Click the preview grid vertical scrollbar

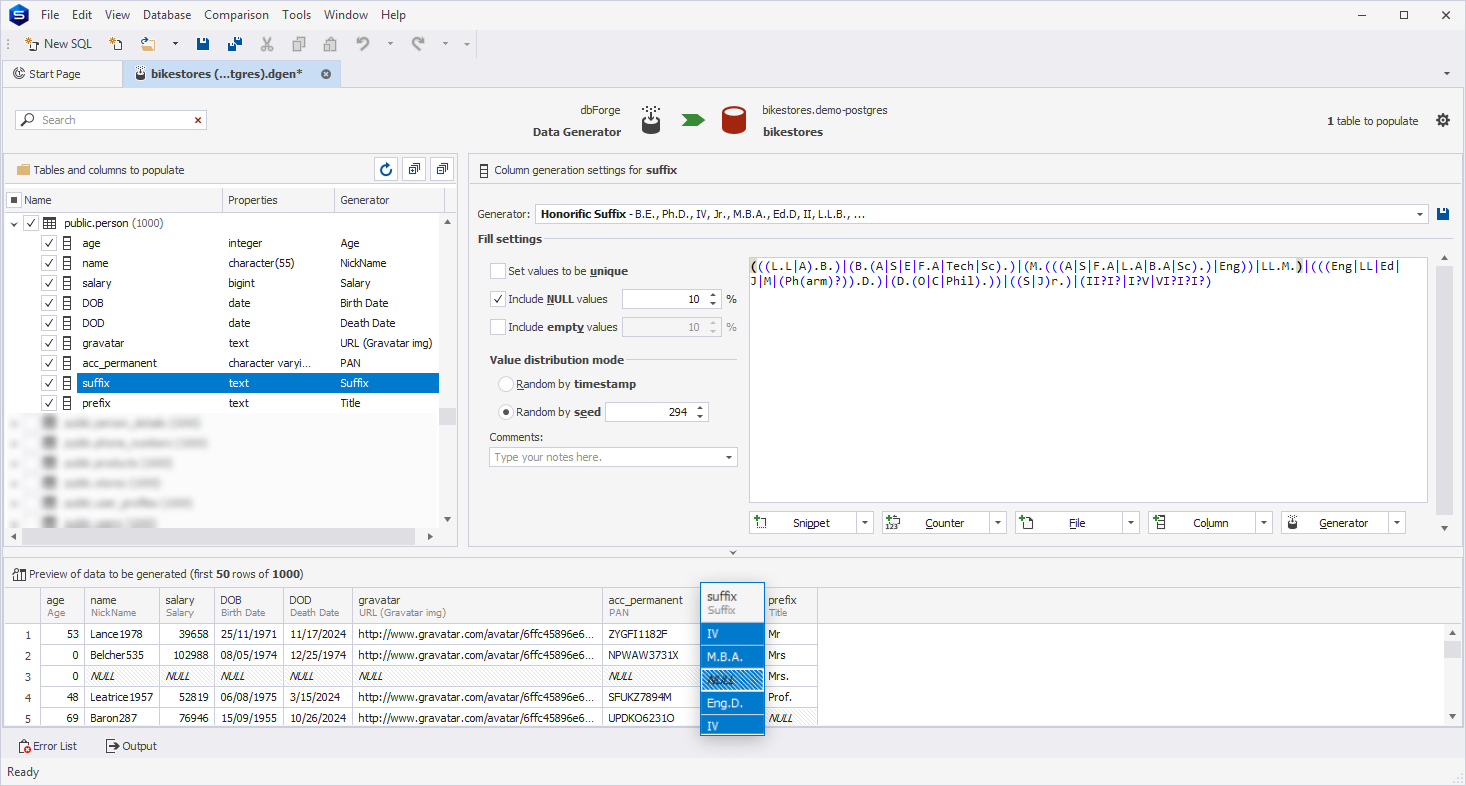(x=1451, y=650)
